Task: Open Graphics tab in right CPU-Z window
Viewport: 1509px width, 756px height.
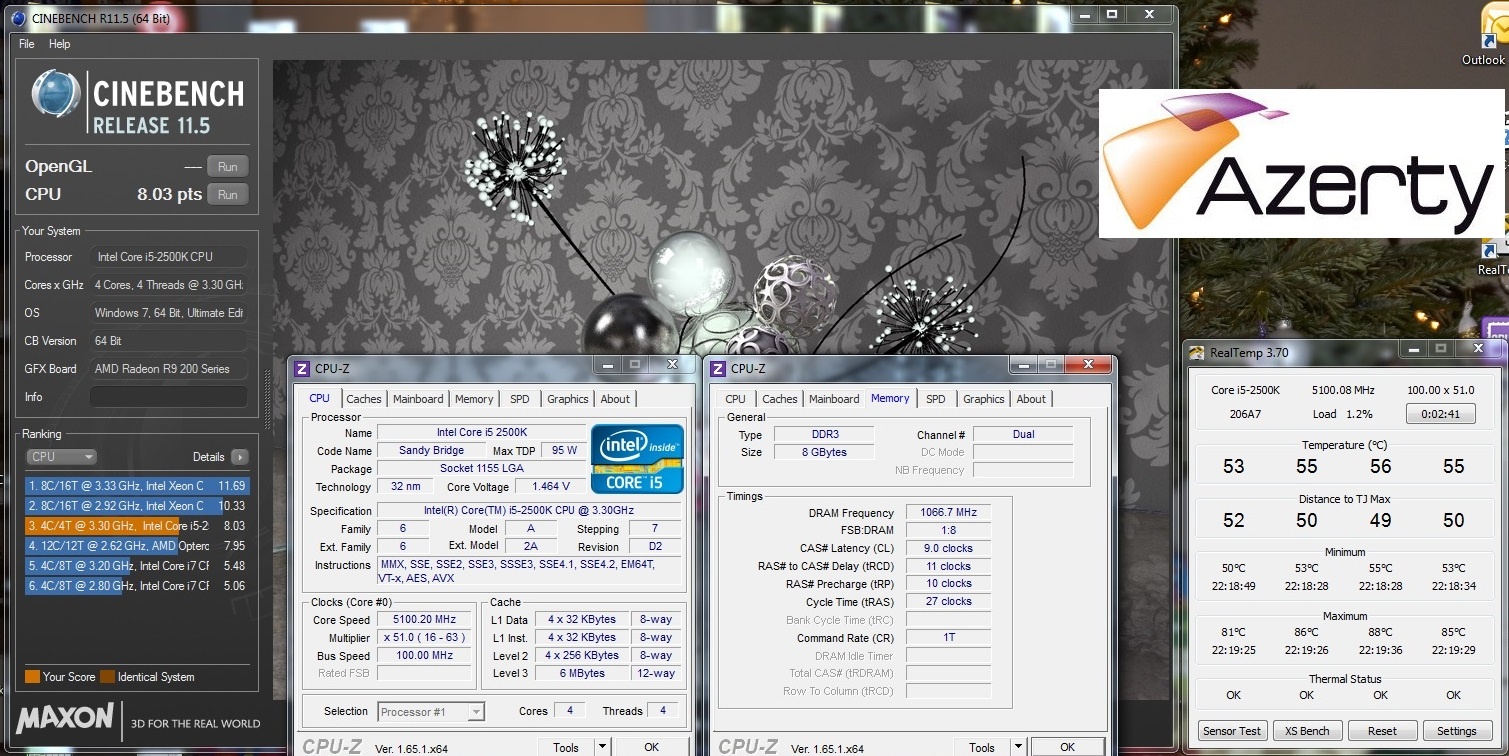Action: click(984, 399)
